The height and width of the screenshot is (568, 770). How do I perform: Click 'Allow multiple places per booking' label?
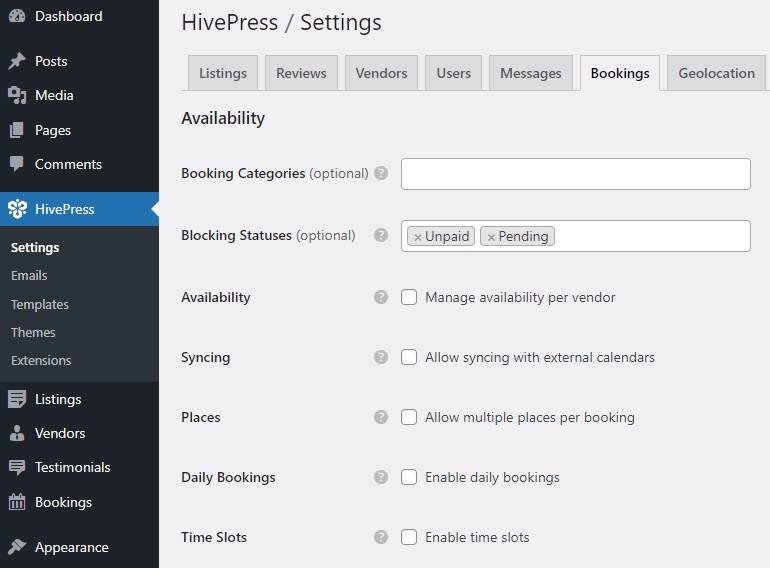click(x=530, y=417)
